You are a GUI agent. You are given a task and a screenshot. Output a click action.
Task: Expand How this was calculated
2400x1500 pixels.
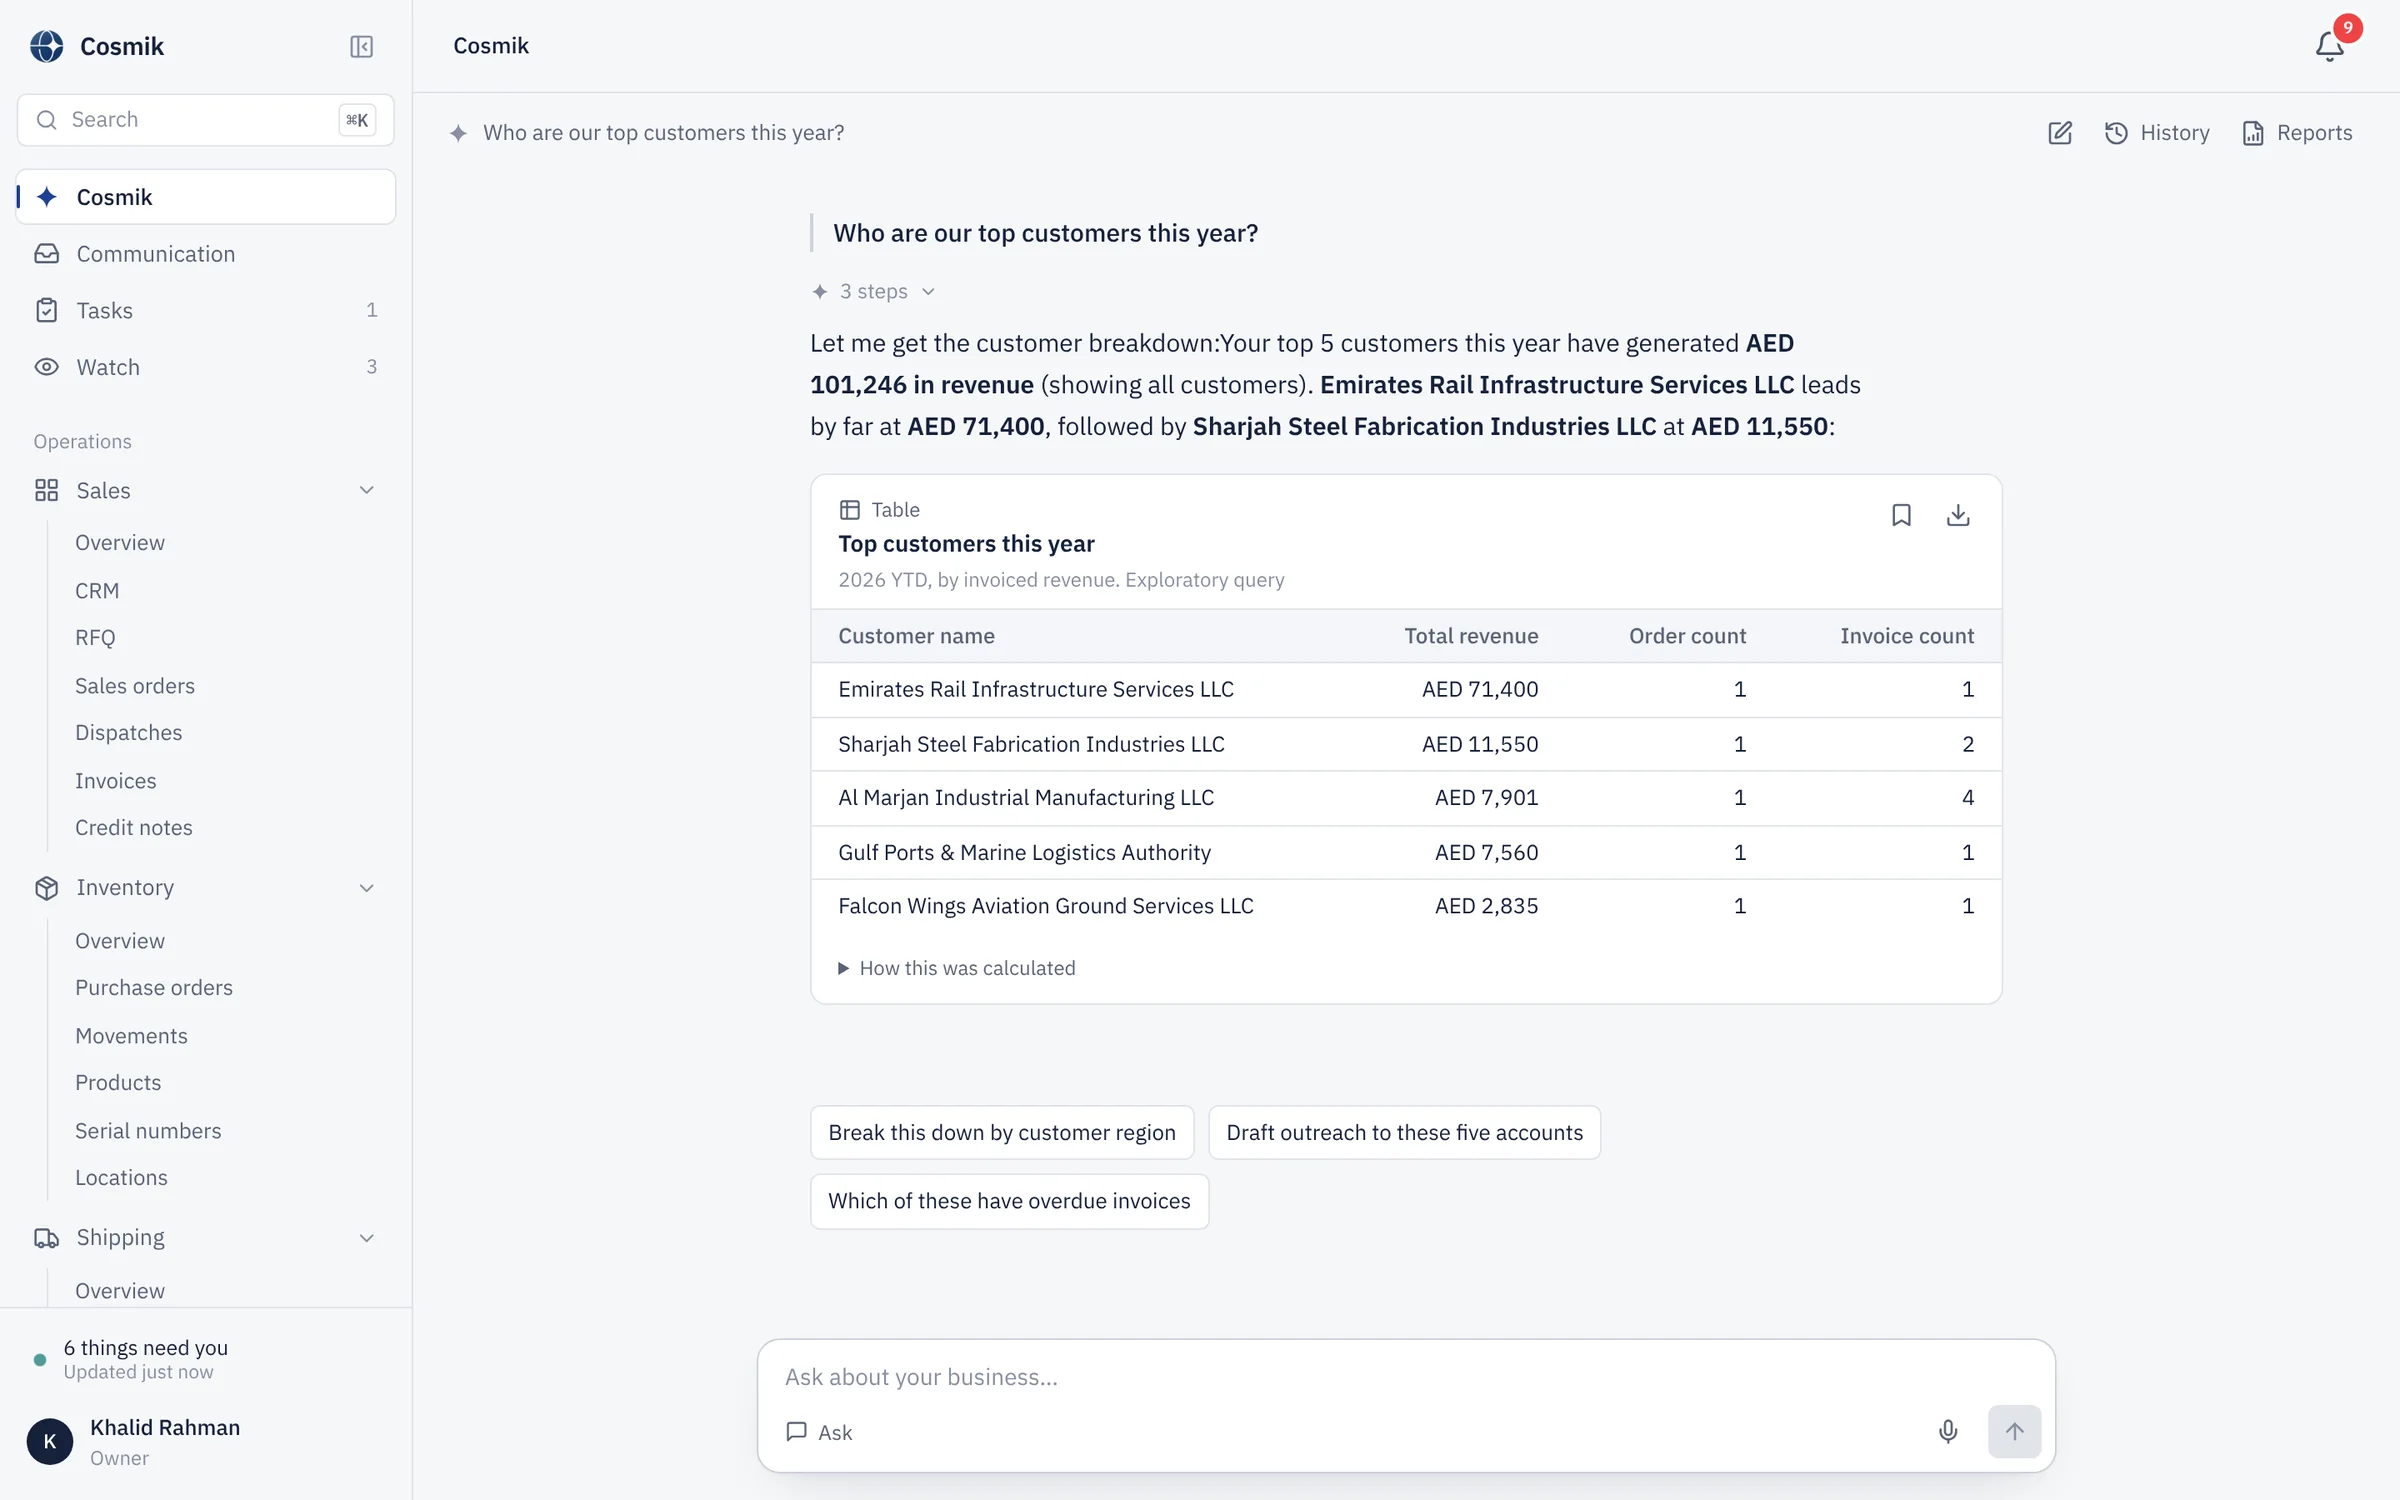pos(957,968)
